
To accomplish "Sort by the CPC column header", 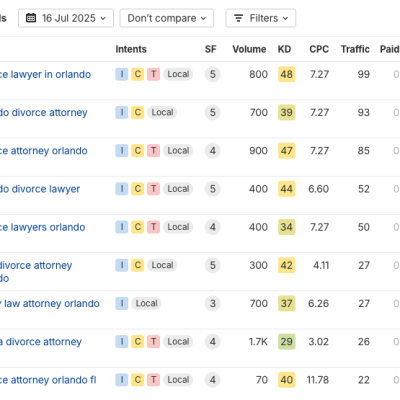I will [x=319, y=49].
